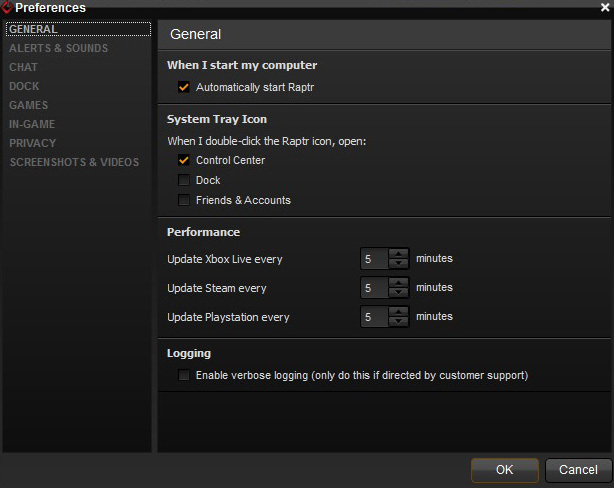
Task: Click the Steam update minutes input field
Action: tap(374, 288)
